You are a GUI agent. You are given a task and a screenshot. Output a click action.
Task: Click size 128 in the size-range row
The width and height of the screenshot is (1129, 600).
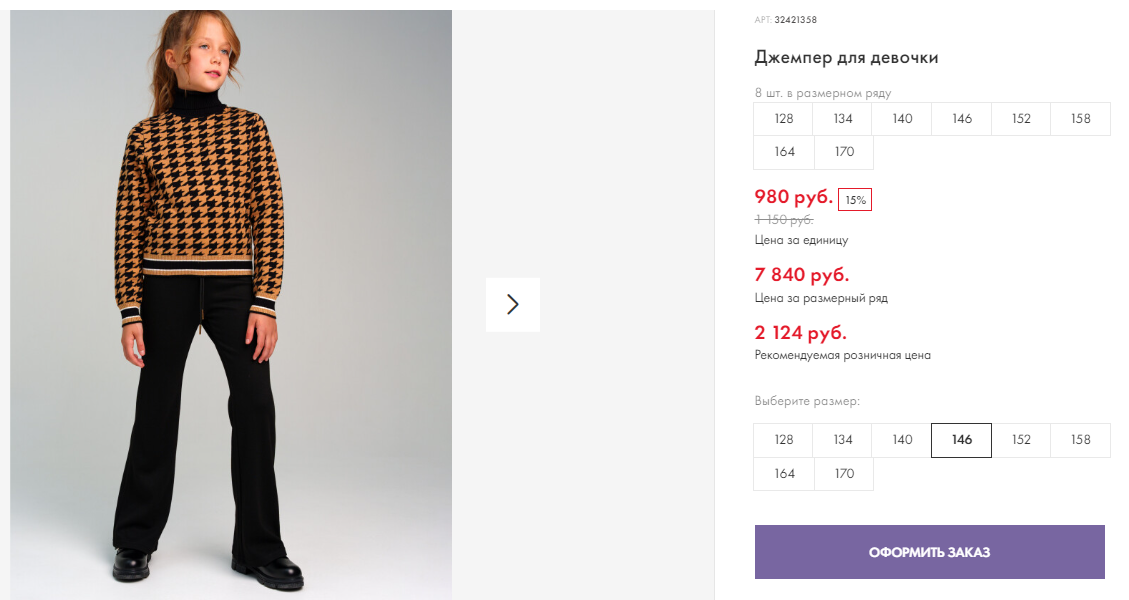point(783,119)
